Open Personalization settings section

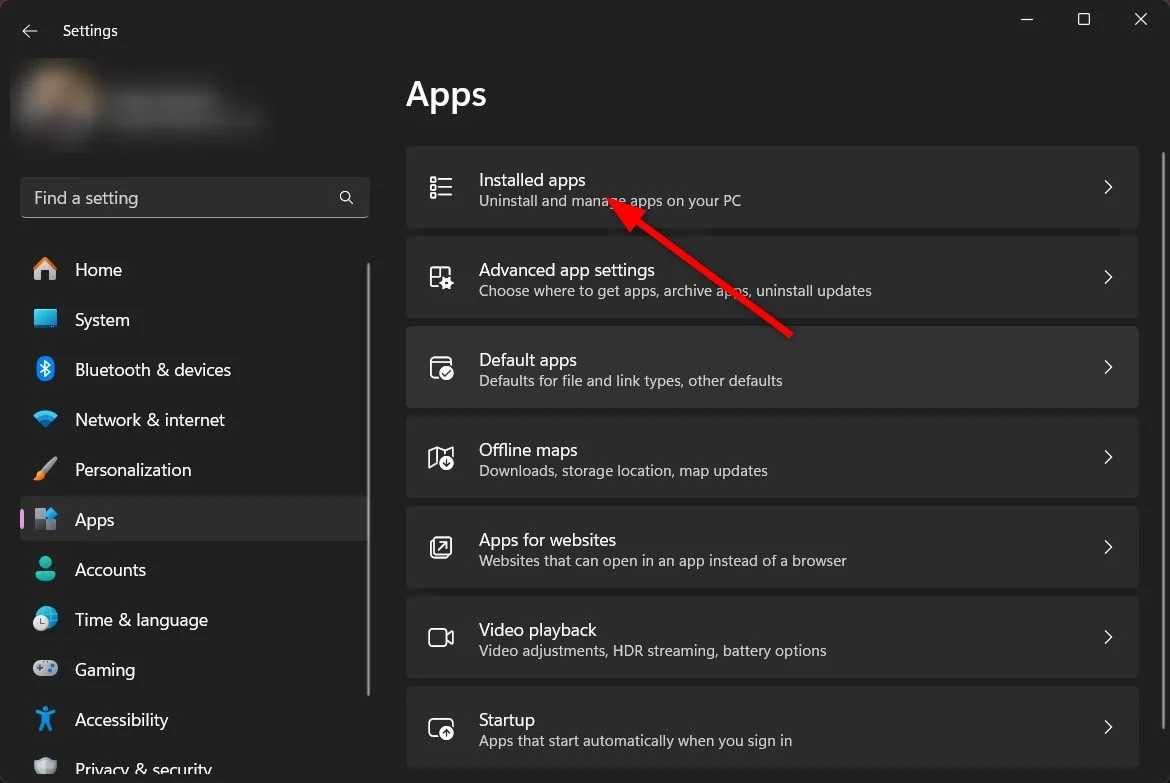pyautogui.click(x=133, y=470)
